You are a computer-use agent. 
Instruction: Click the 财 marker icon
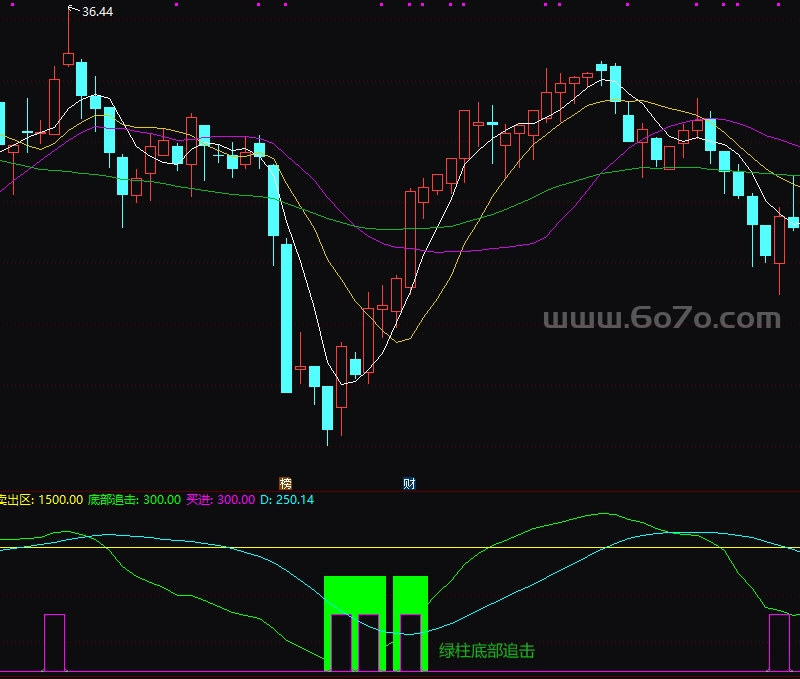(x=409, y=483)
